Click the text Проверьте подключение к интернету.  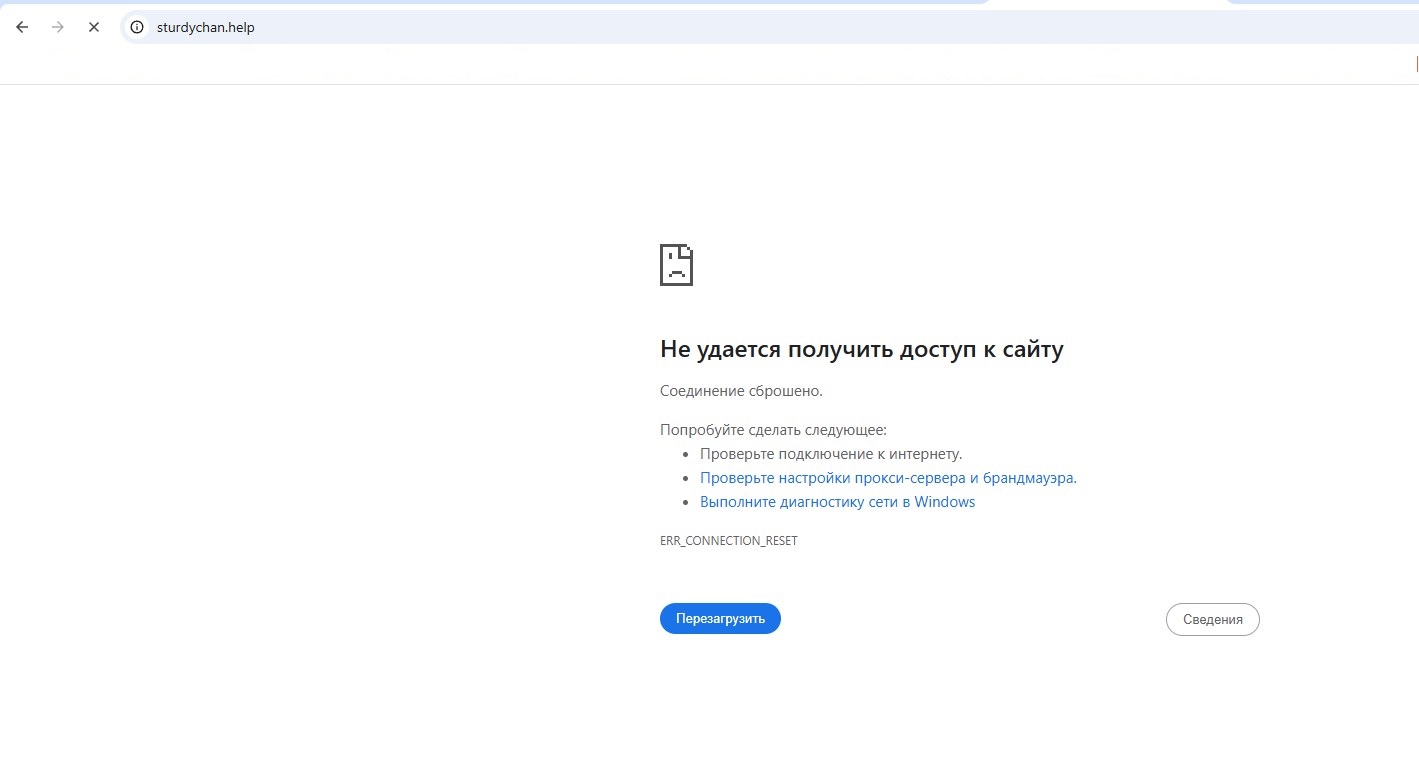tap(831, 454)
